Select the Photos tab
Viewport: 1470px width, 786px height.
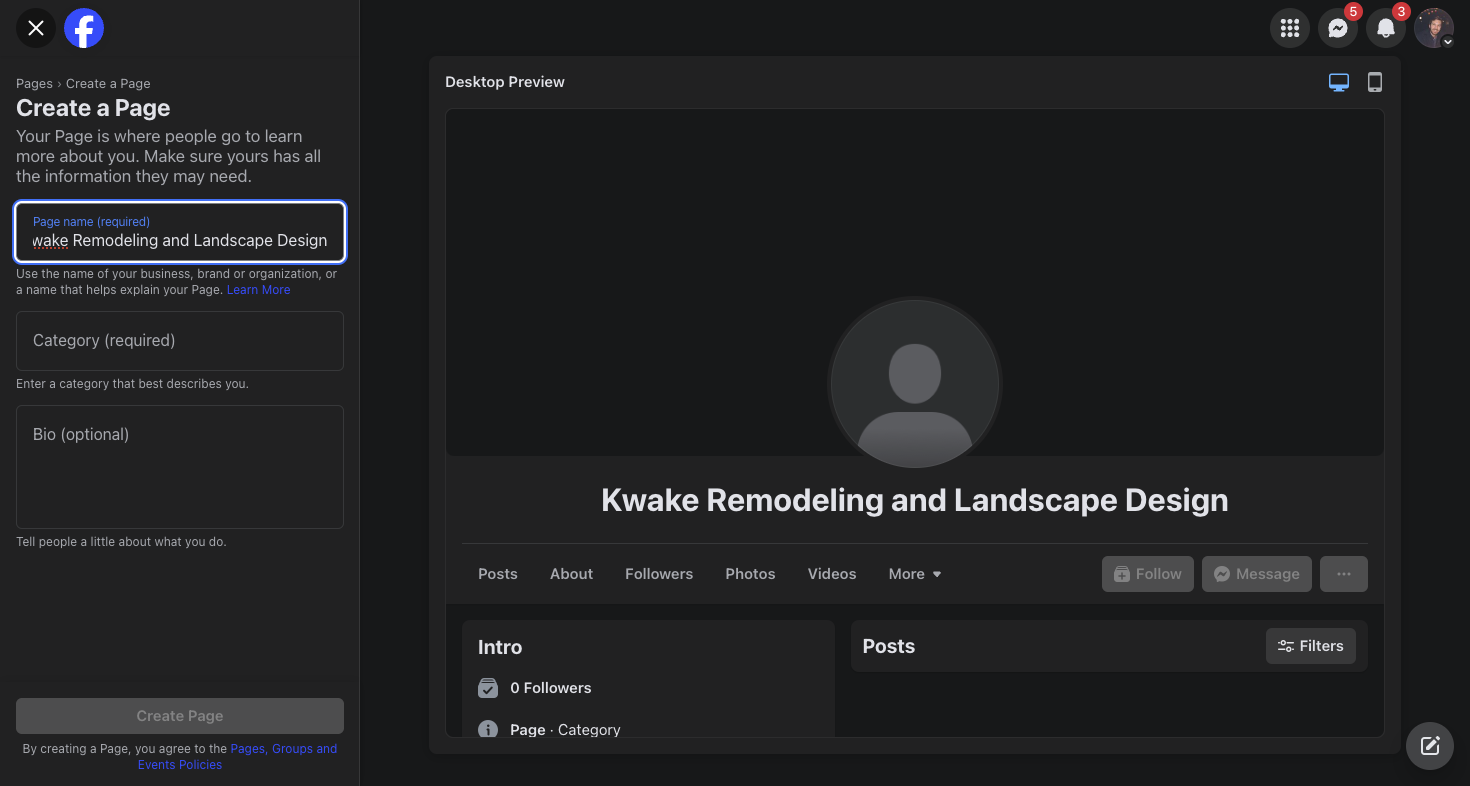(750, 574)
